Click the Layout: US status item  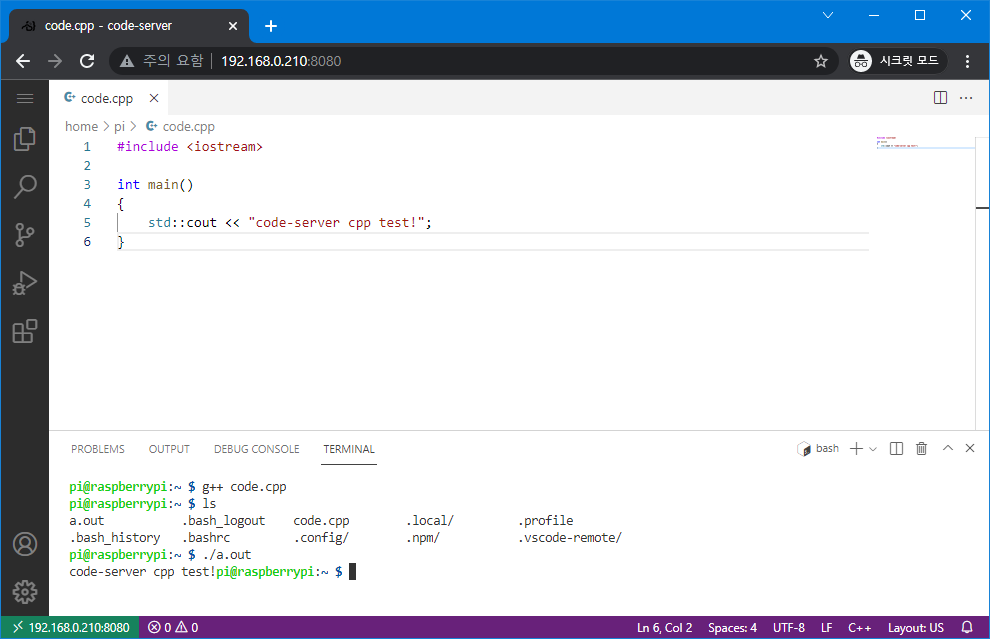click(915, 628)
